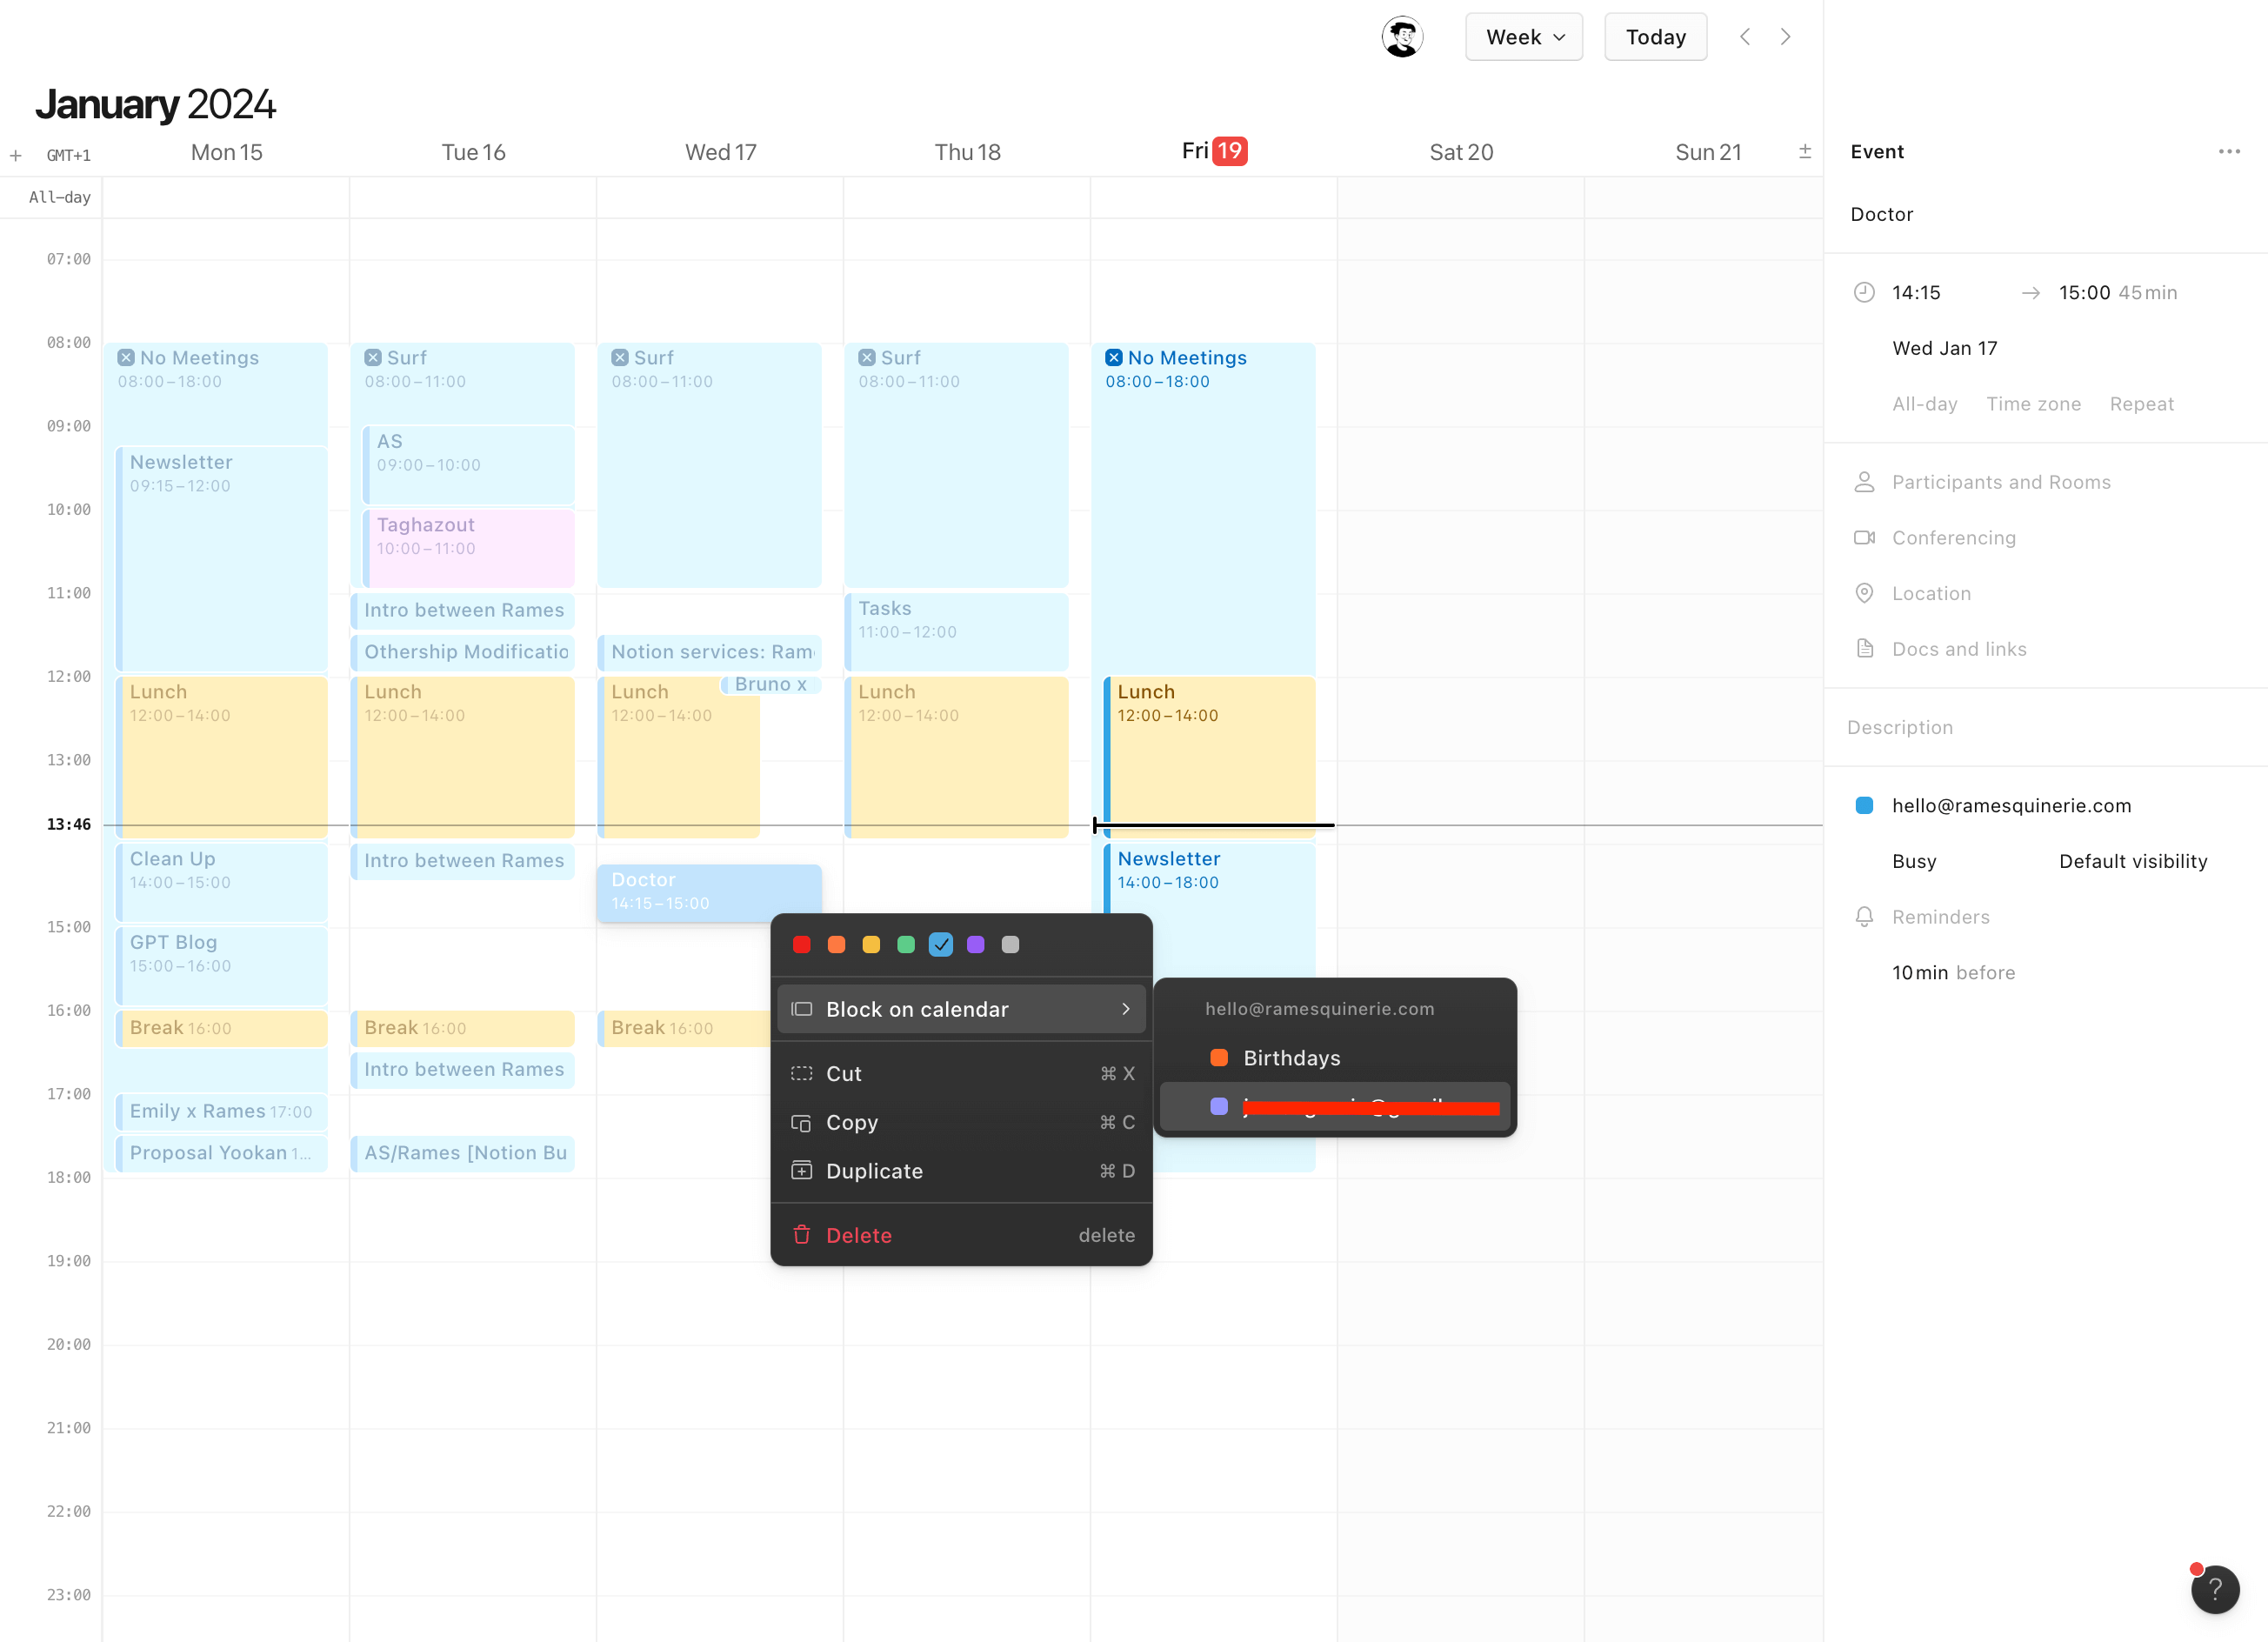Expand the Week view dropdown selector

point(1521,36)
